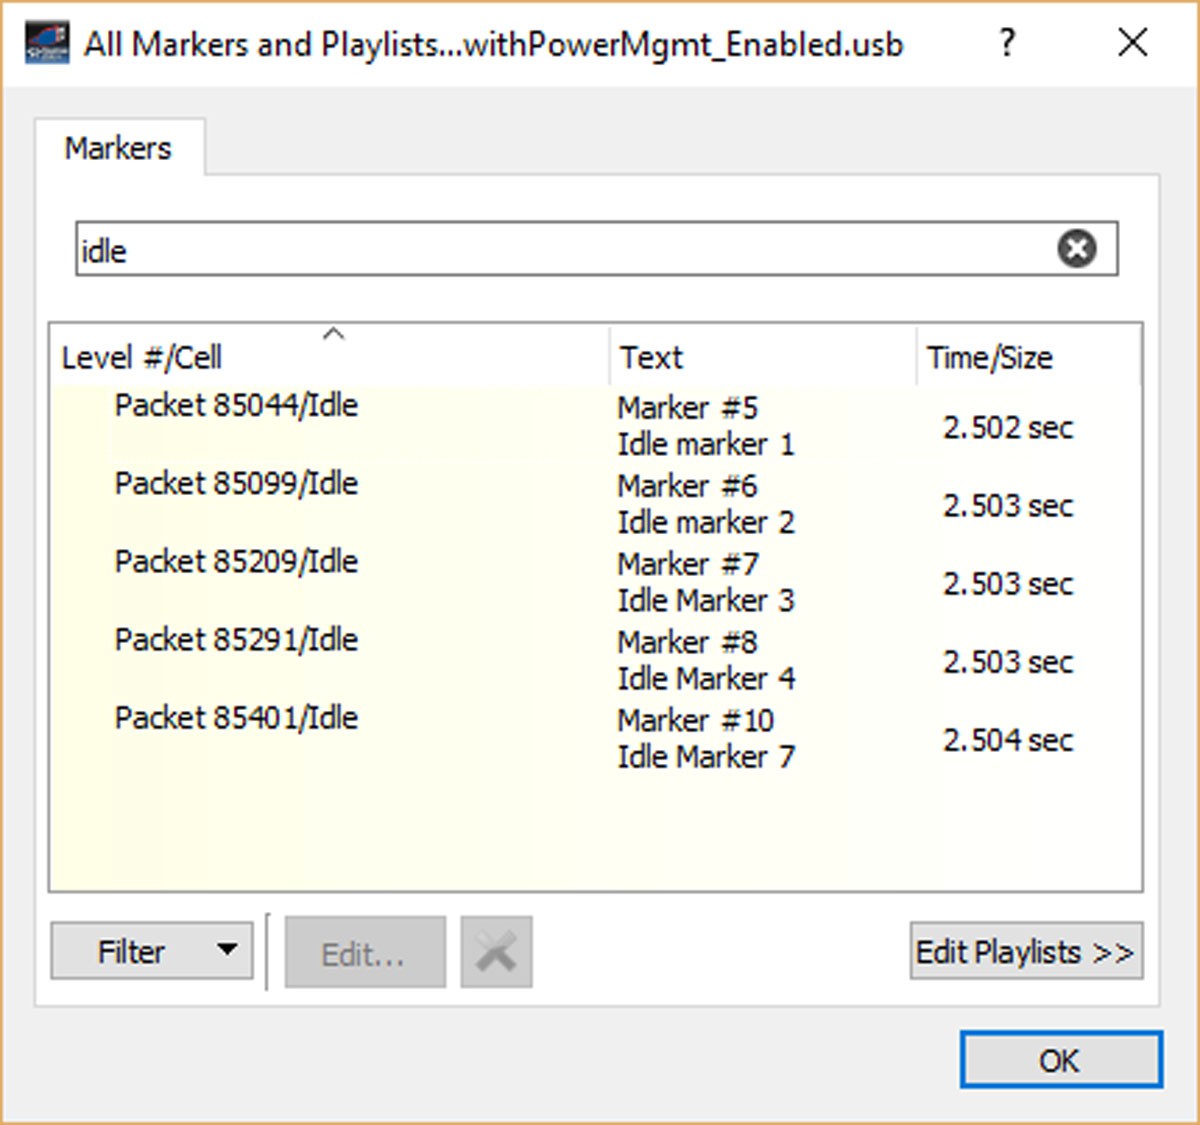Click the OK button
This screenshot has height=1125, width=1200.
pyautogui.click(x=1061, y=1060)
